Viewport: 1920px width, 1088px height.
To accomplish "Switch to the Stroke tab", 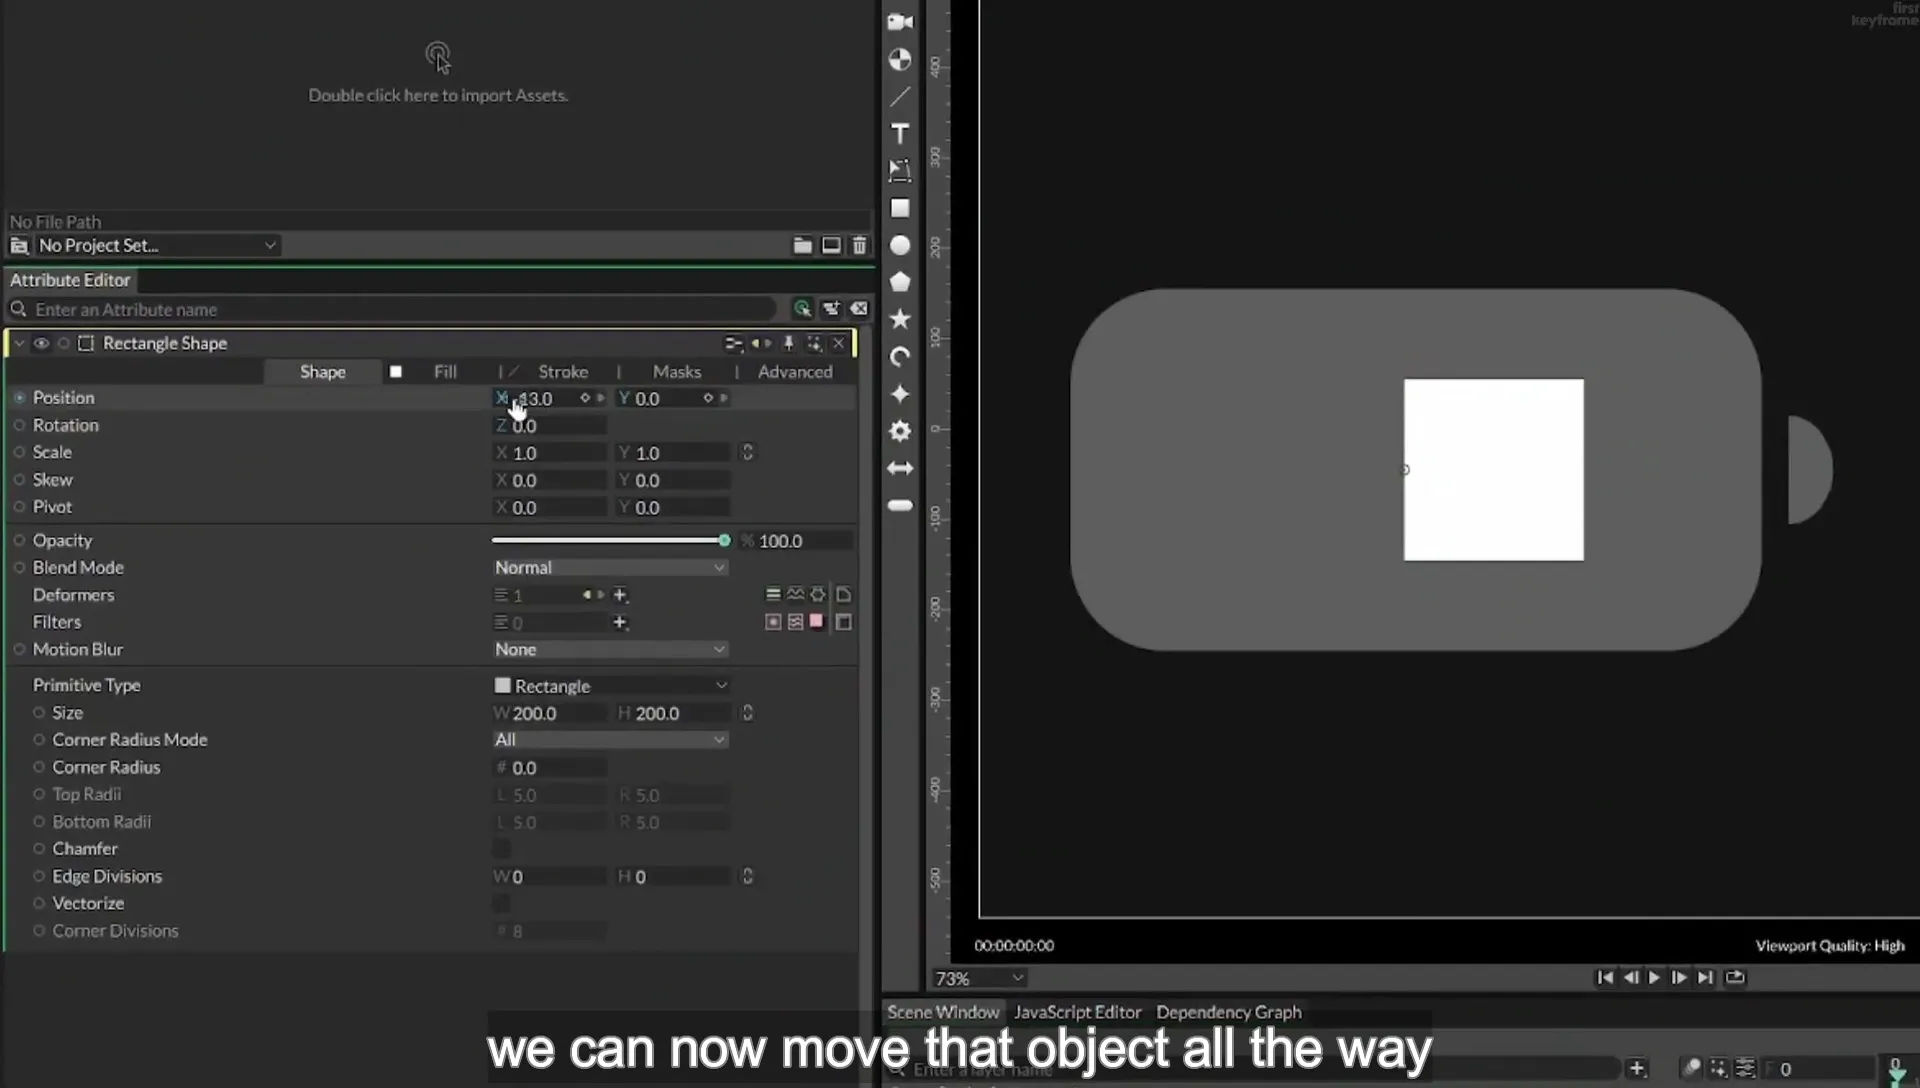I will 563,372.
